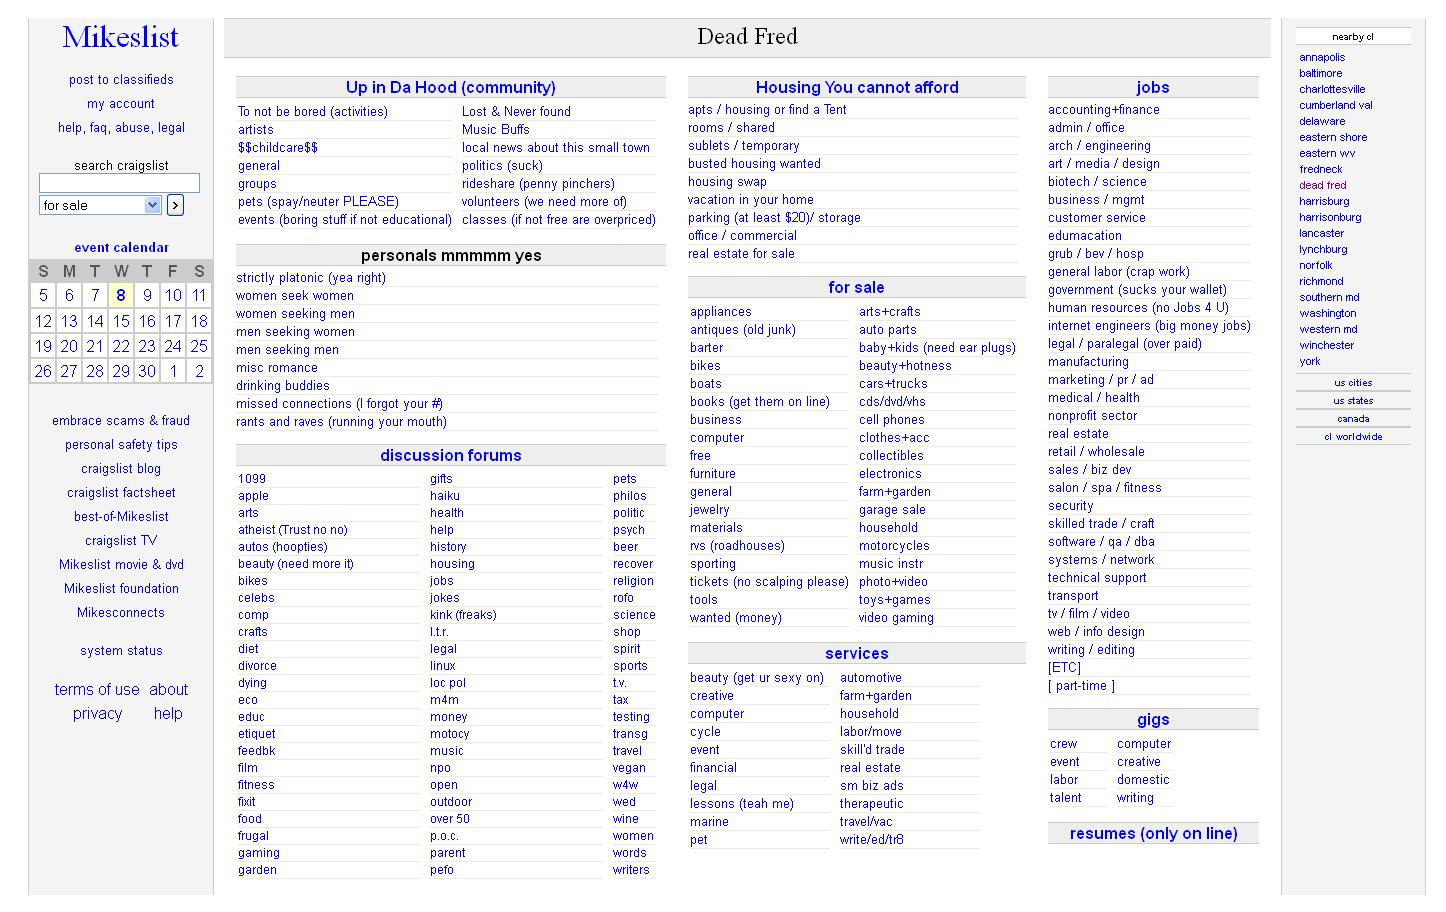Open 'beauty (get ur sexy on)' services link
1446x912 pixels.
point(757,678)
